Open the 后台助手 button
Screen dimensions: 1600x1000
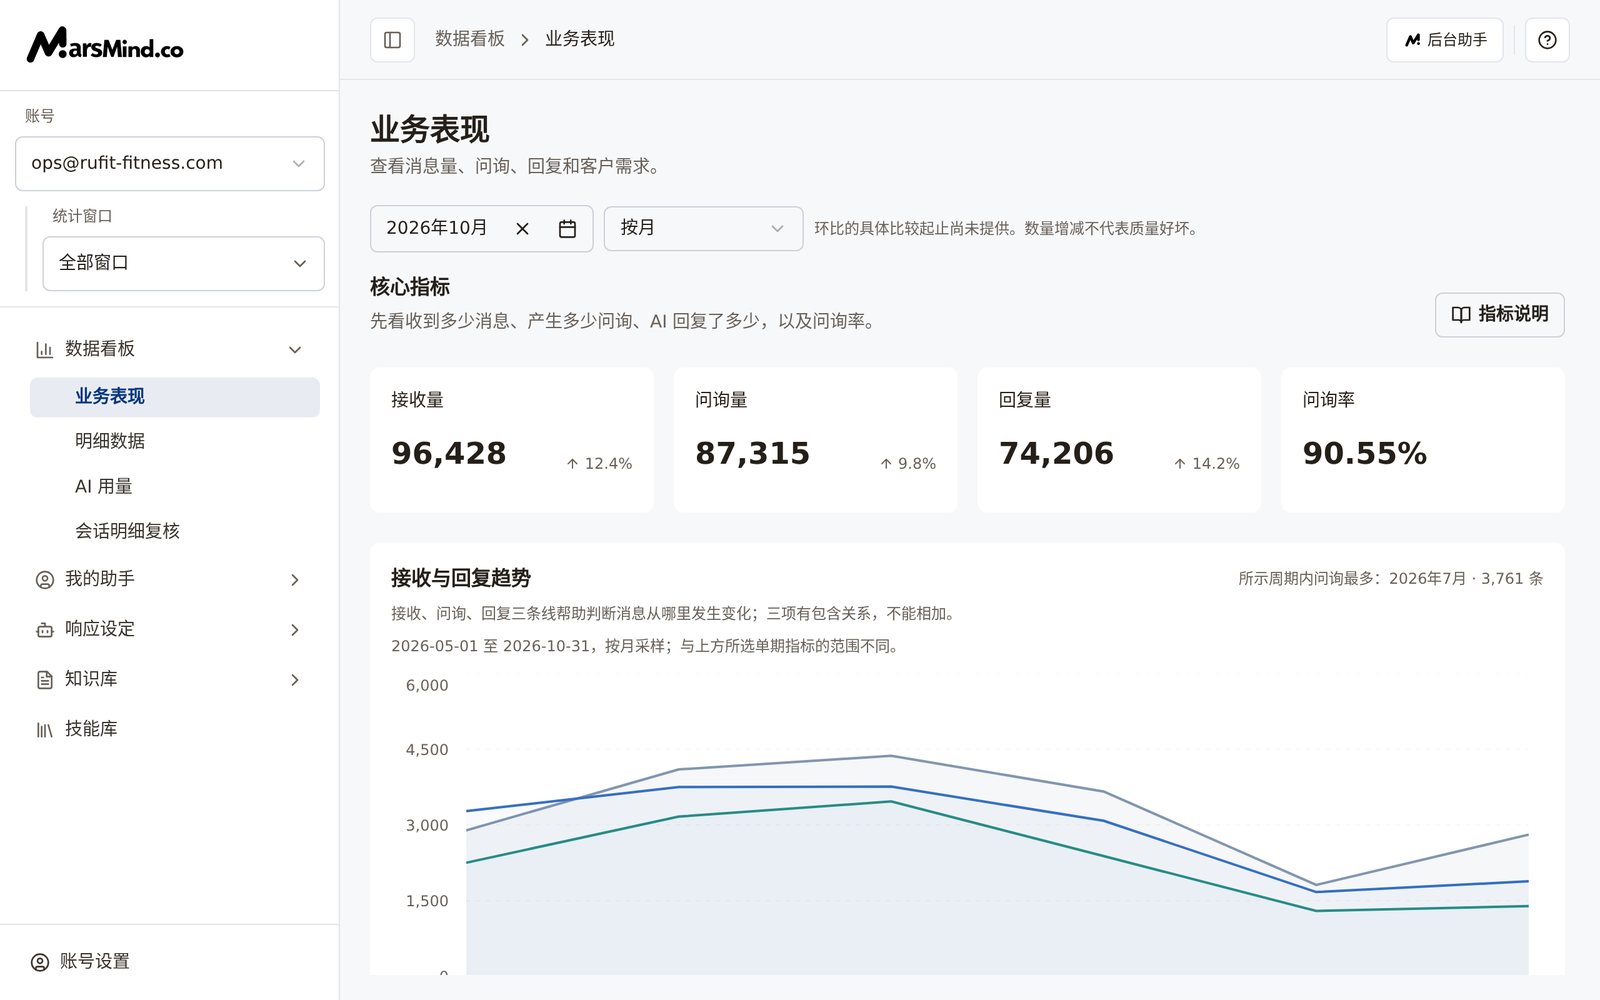[1444, 40]
